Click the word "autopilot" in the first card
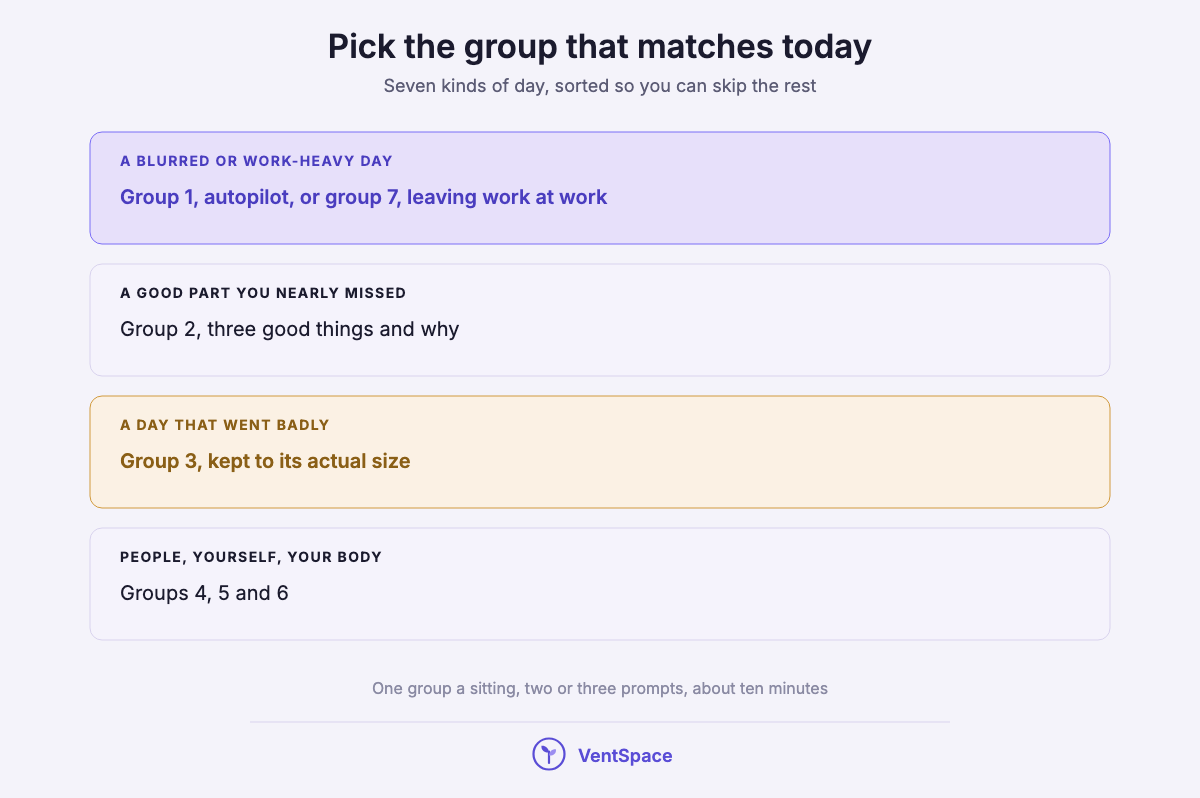Viewport: 1200px width, 798px height. [x=248, y=197]
